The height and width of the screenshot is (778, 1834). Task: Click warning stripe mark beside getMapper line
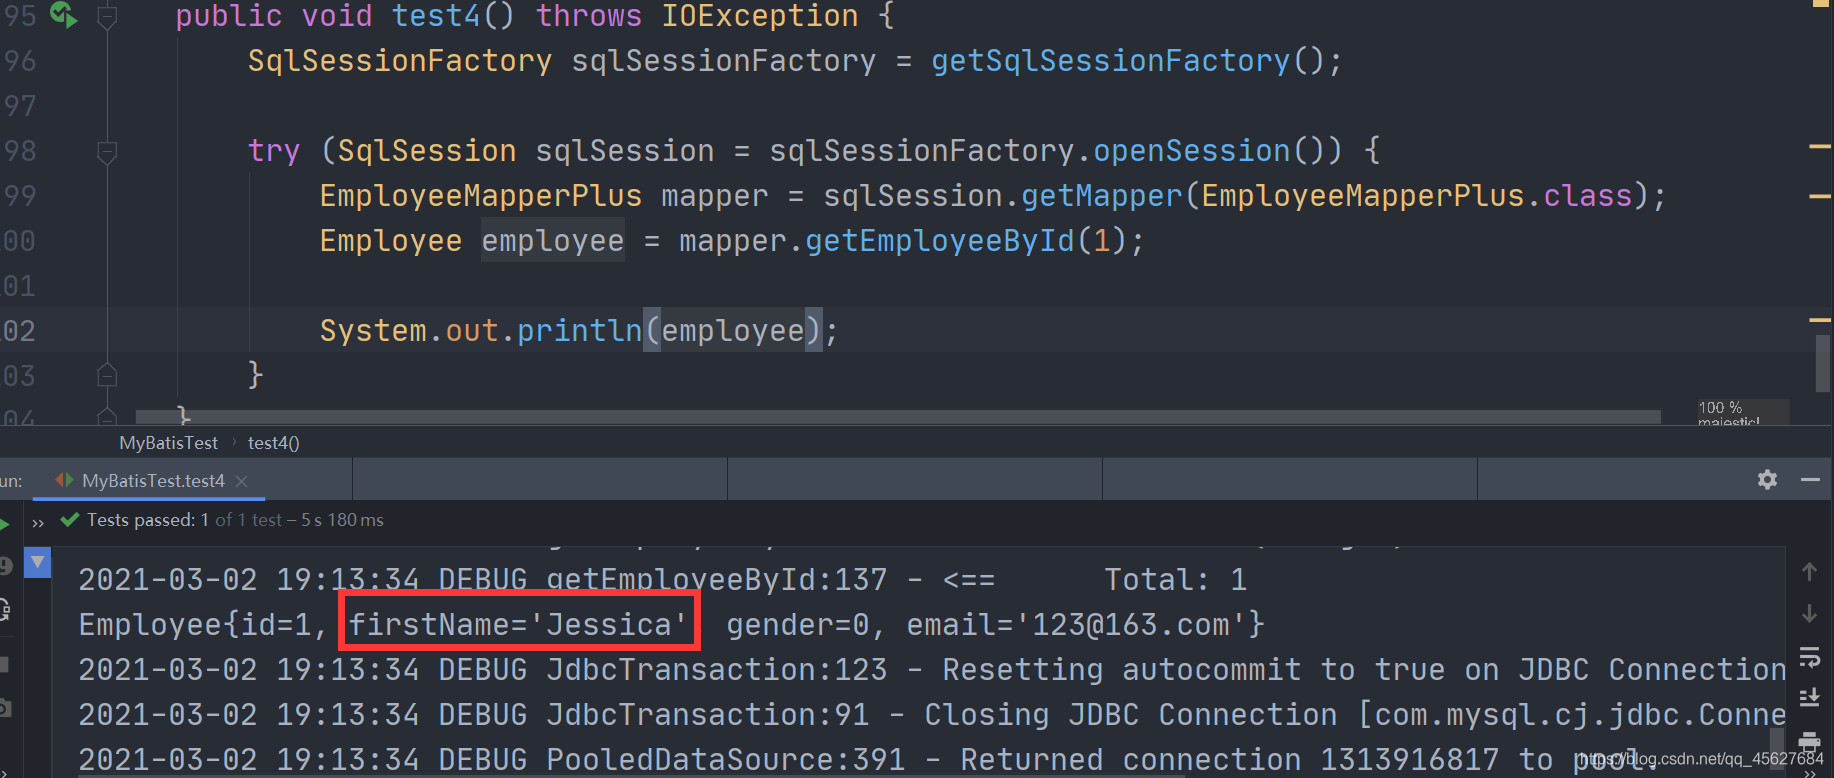[1820, 196]
